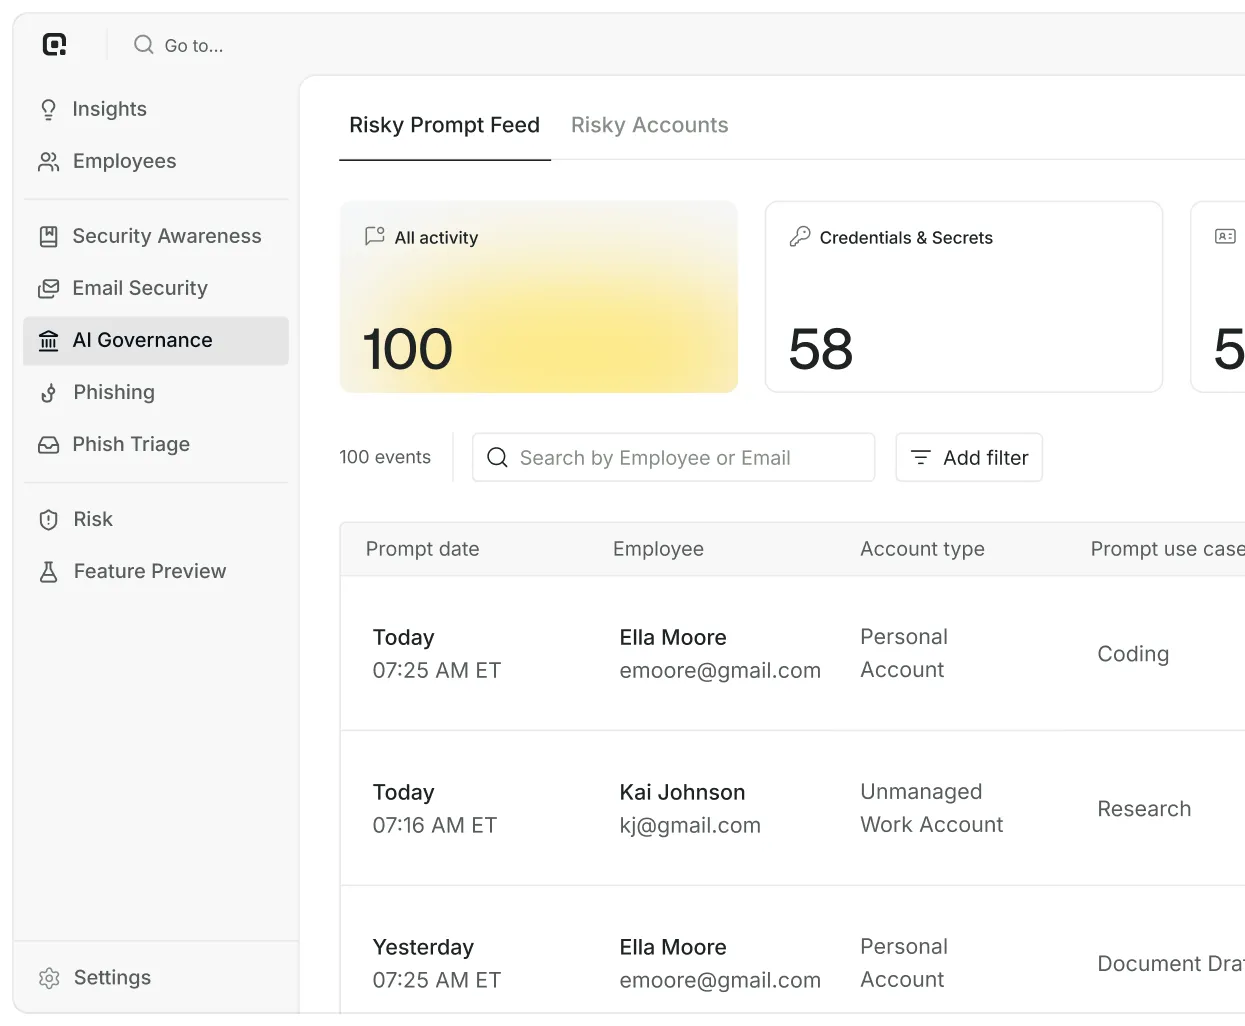Open the Insights page

pos(156,109)
